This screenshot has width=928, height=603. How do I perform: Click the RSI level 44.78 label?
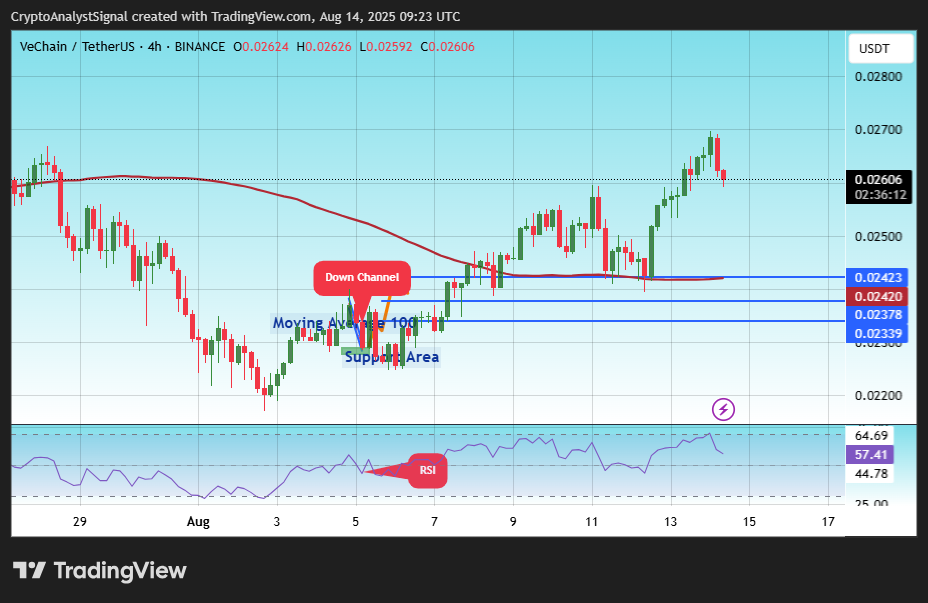[871, 473]
